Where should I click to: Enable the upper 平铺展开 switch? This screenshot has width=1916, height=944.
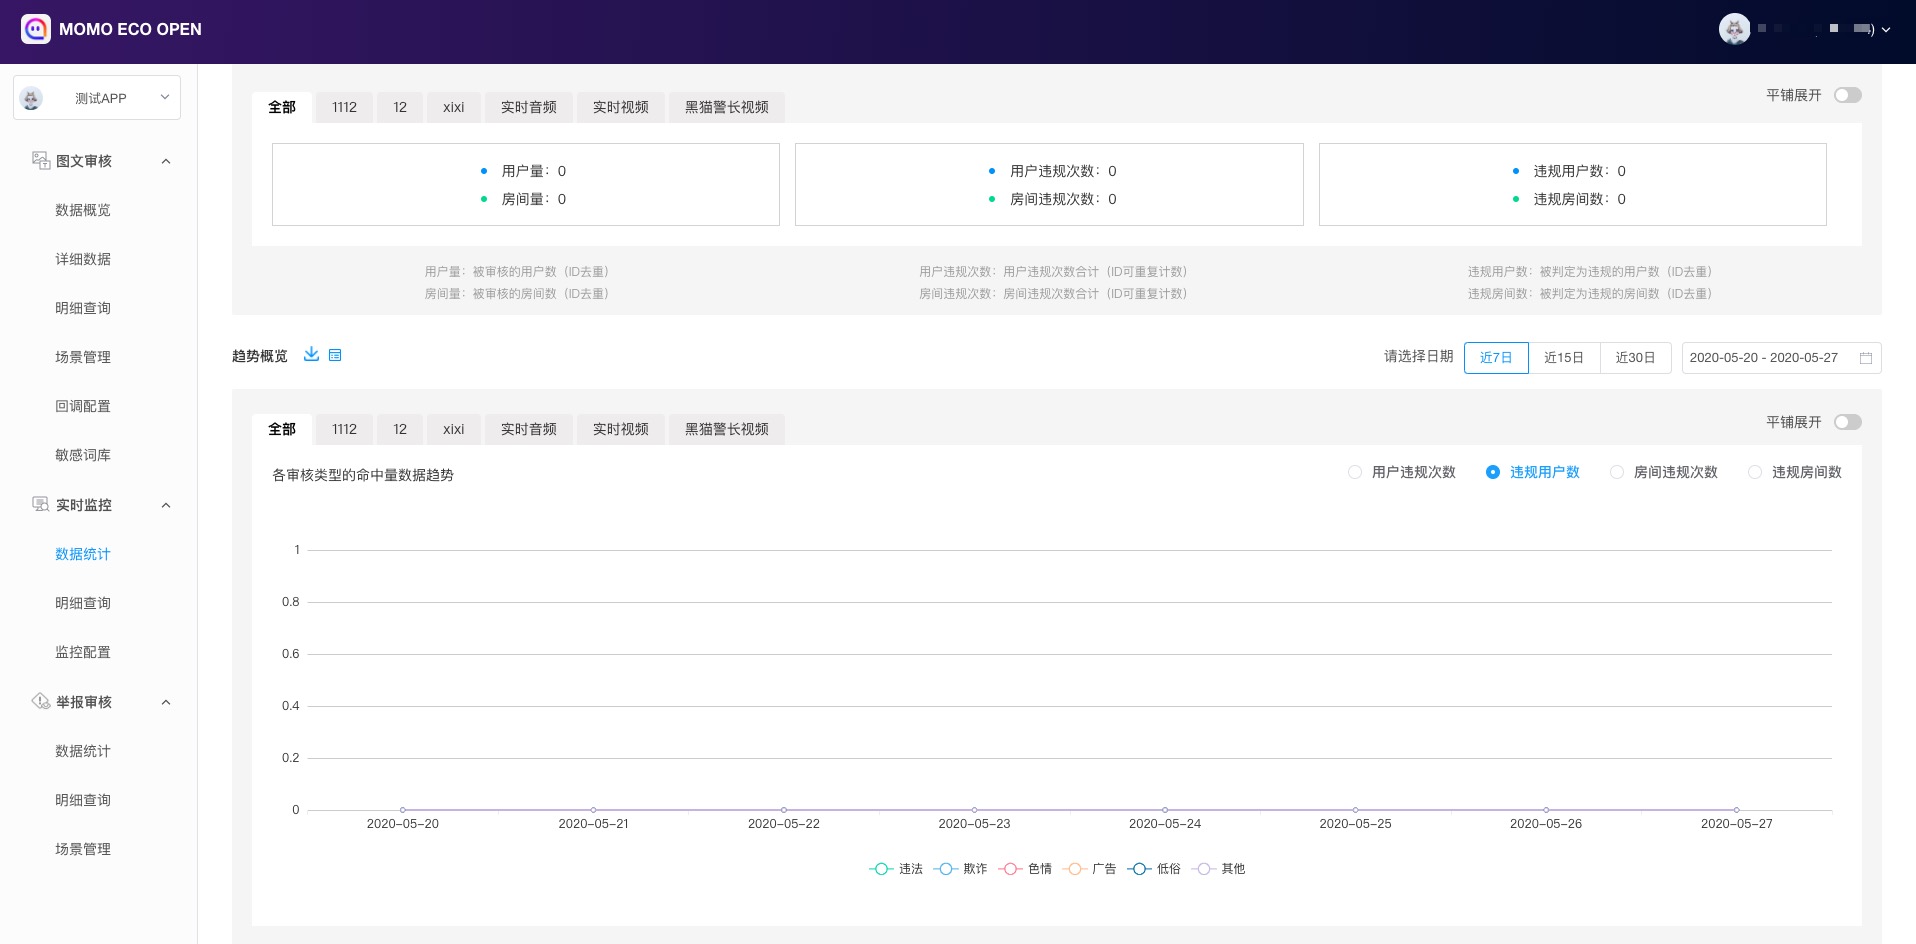coord(1847,95)
